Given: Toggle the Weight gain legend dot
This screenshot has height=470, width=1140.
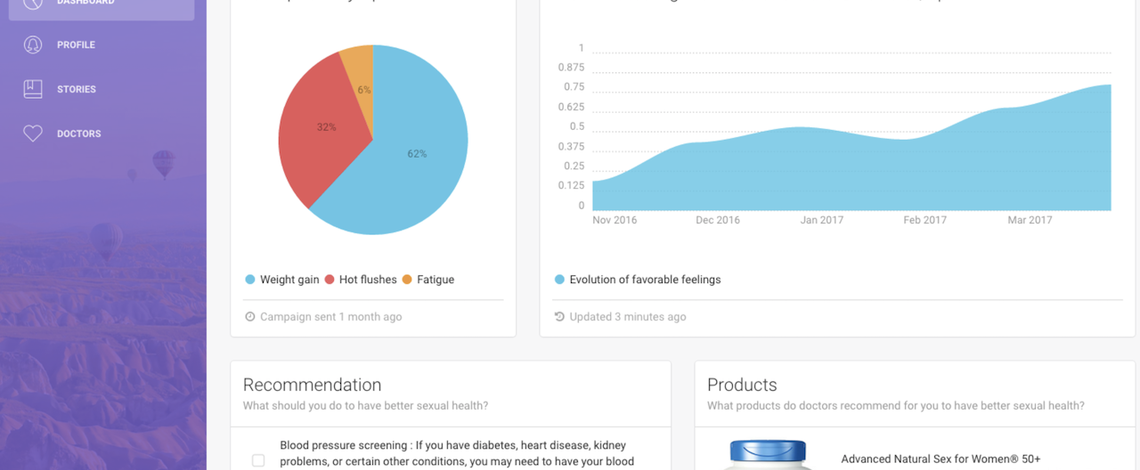Looking at the screenshot, I should click(x=250, y=280).
